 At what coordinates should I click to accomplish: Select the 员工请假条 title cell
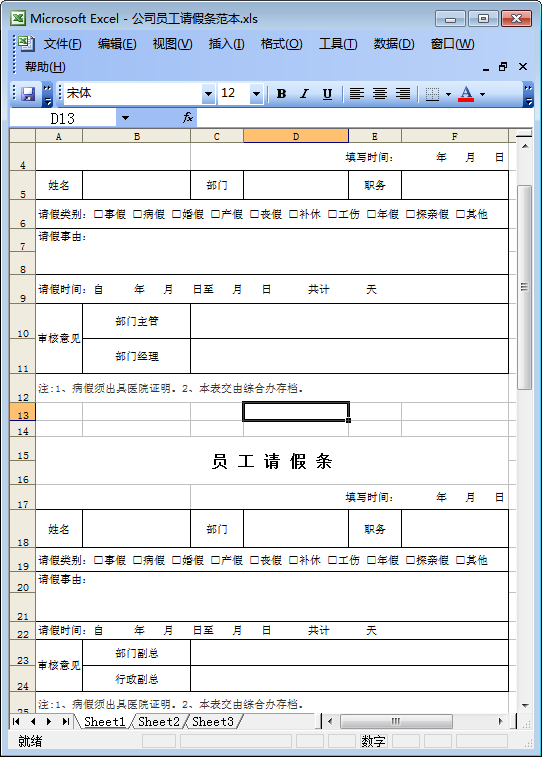(x=272, y=461)
